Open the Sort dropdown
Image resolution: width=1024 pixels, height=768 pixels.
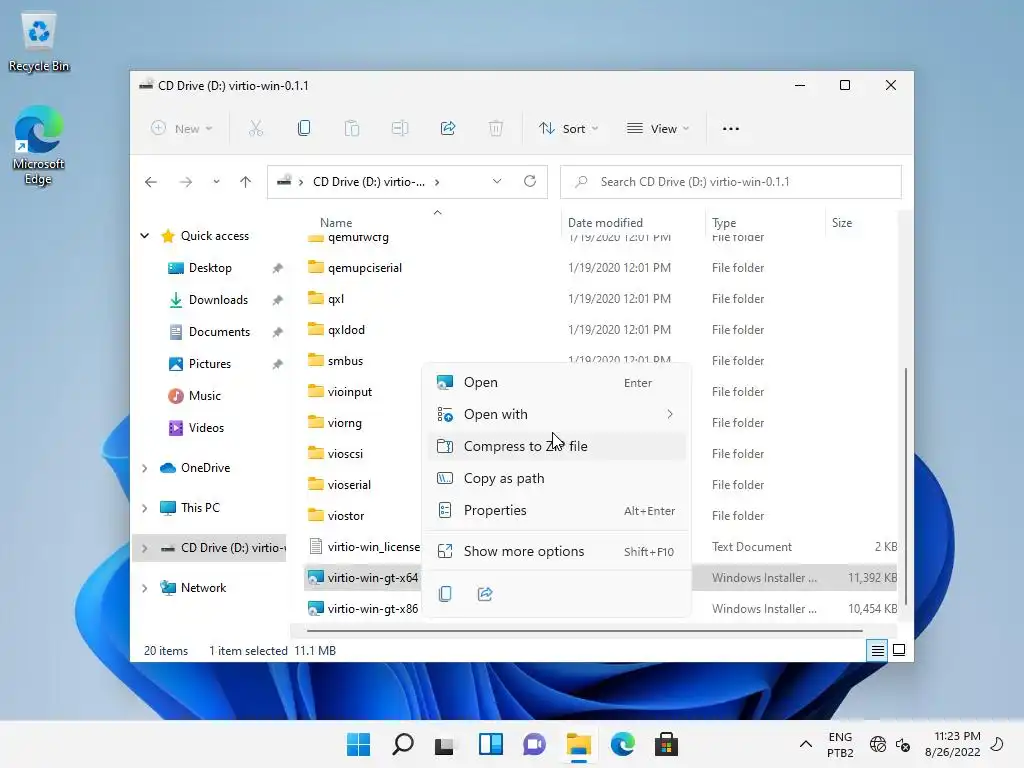pyautogui.click(x=568, y=129)
